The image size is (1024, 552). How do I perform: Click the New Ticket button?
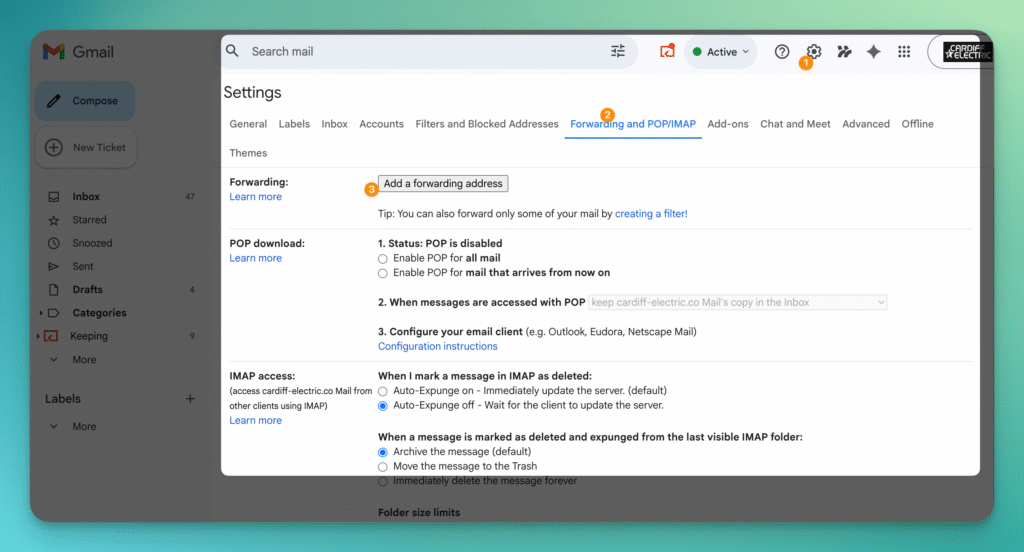coord(86,148)
